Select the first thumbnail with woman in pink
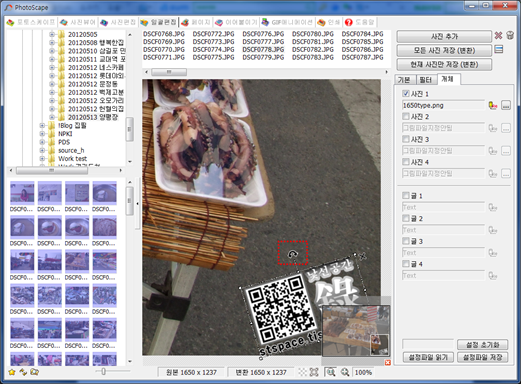 (x=22, y=193)
